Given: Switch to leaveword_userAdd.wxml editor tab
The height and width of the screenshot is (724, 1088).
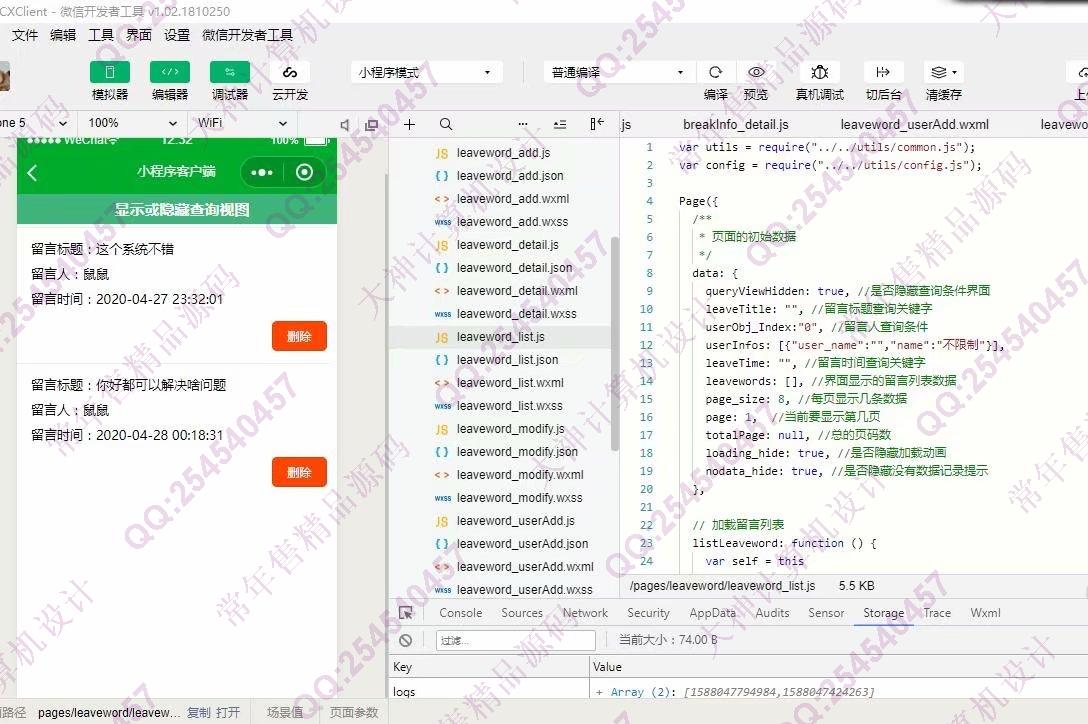Looking at the screenshot, I should (x=915, y=124).
